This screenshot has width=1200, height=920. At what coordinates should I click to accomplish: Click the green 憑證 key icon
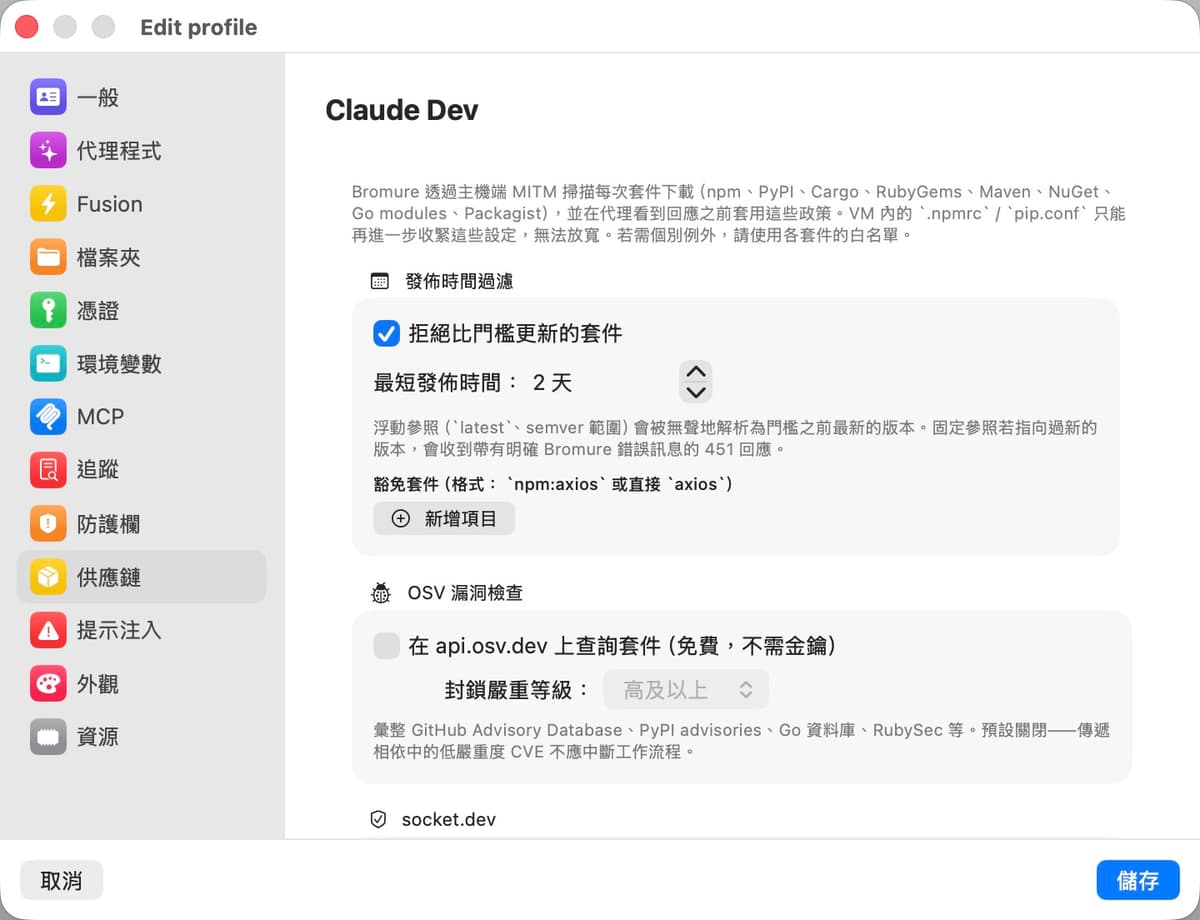pos(48,311)
